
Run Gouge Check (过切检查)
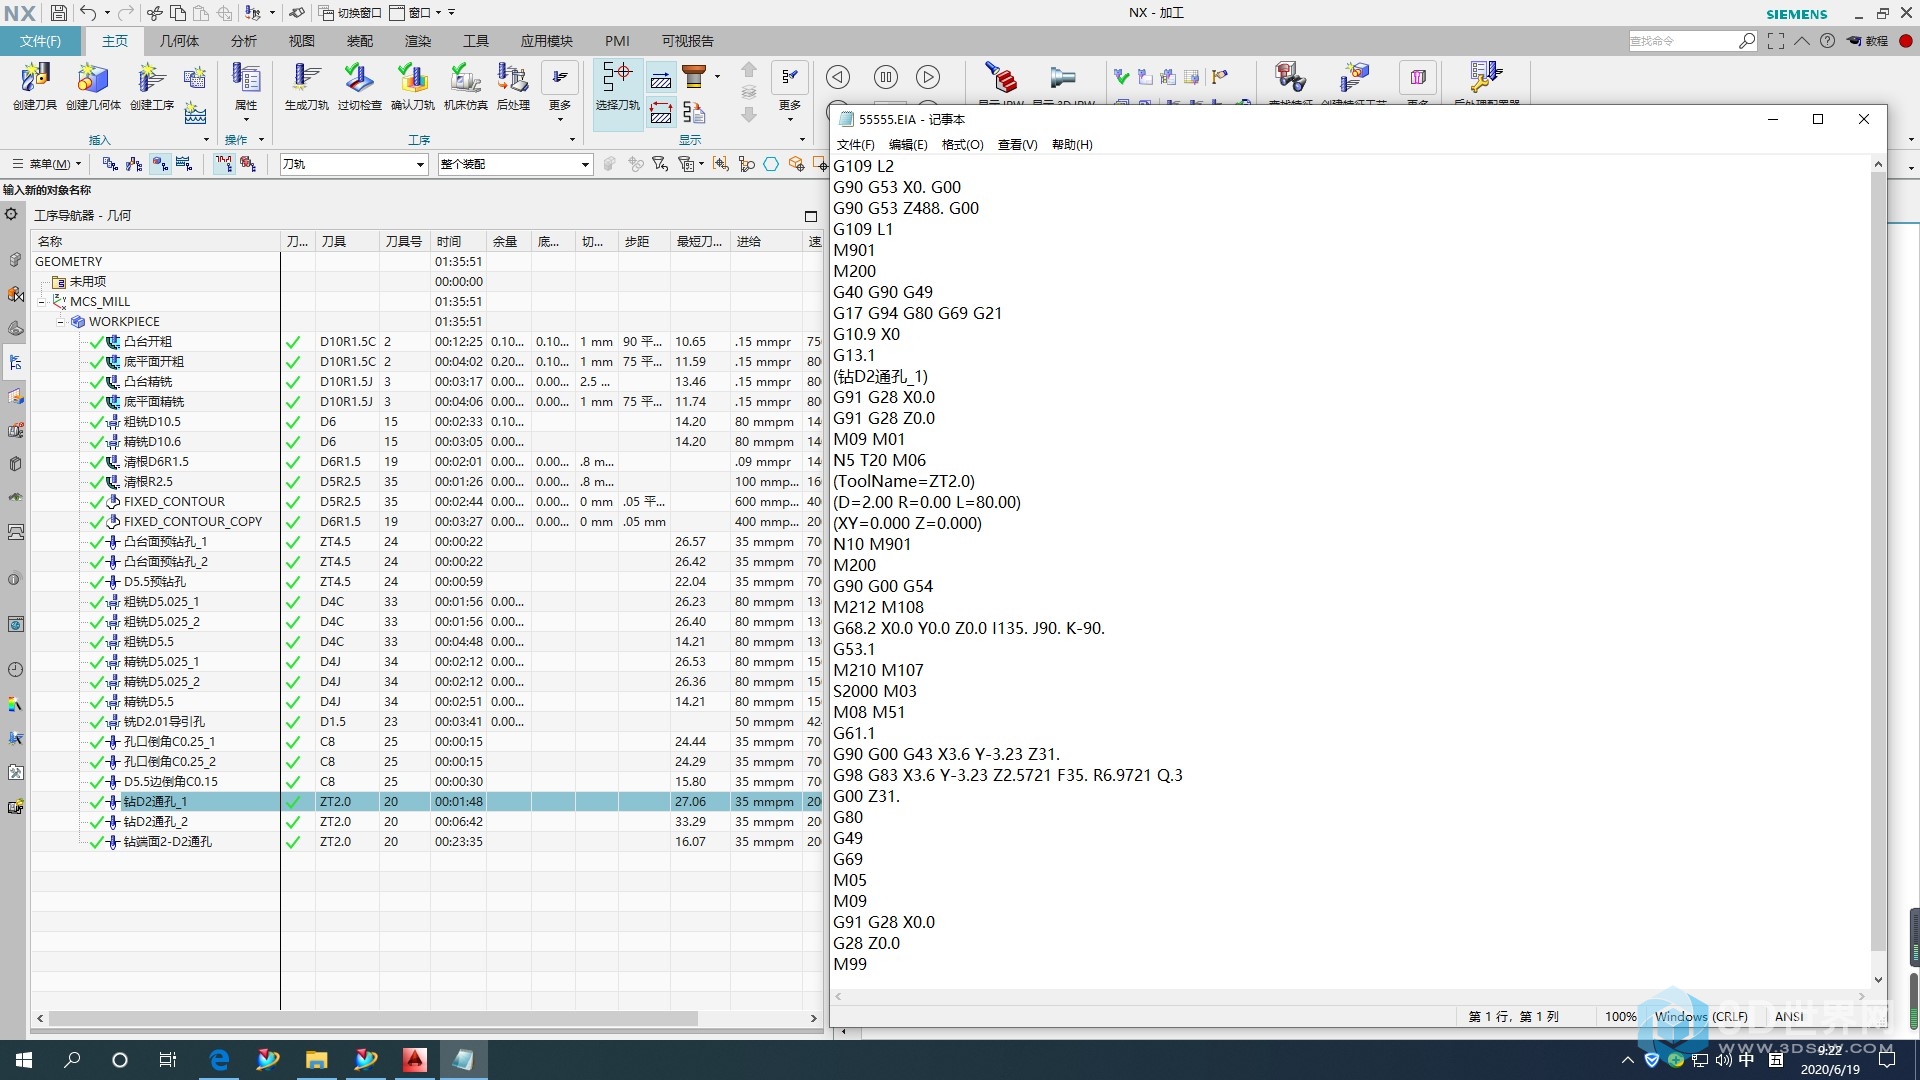(x=359, y=86)
